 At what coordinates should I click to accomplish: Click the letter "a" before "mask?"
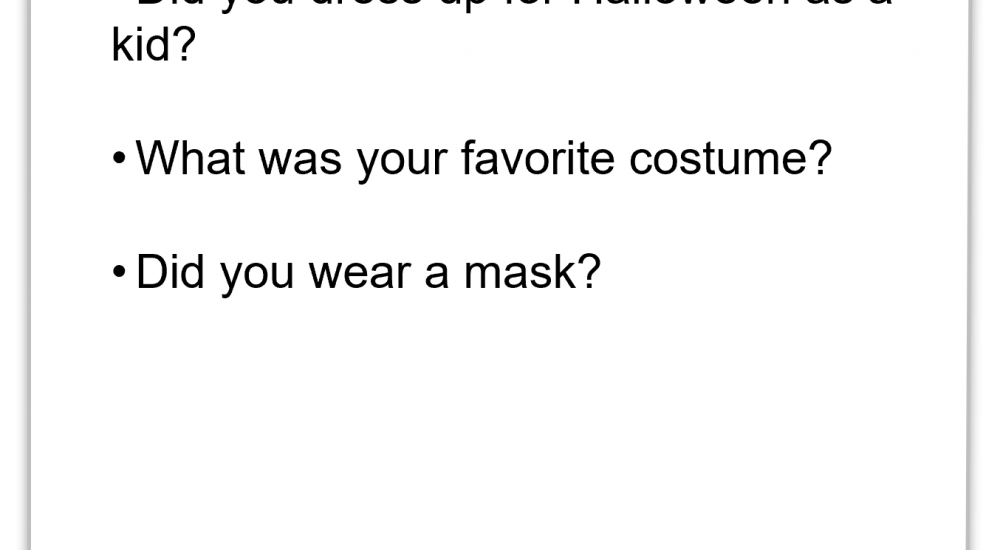(436, 275)
